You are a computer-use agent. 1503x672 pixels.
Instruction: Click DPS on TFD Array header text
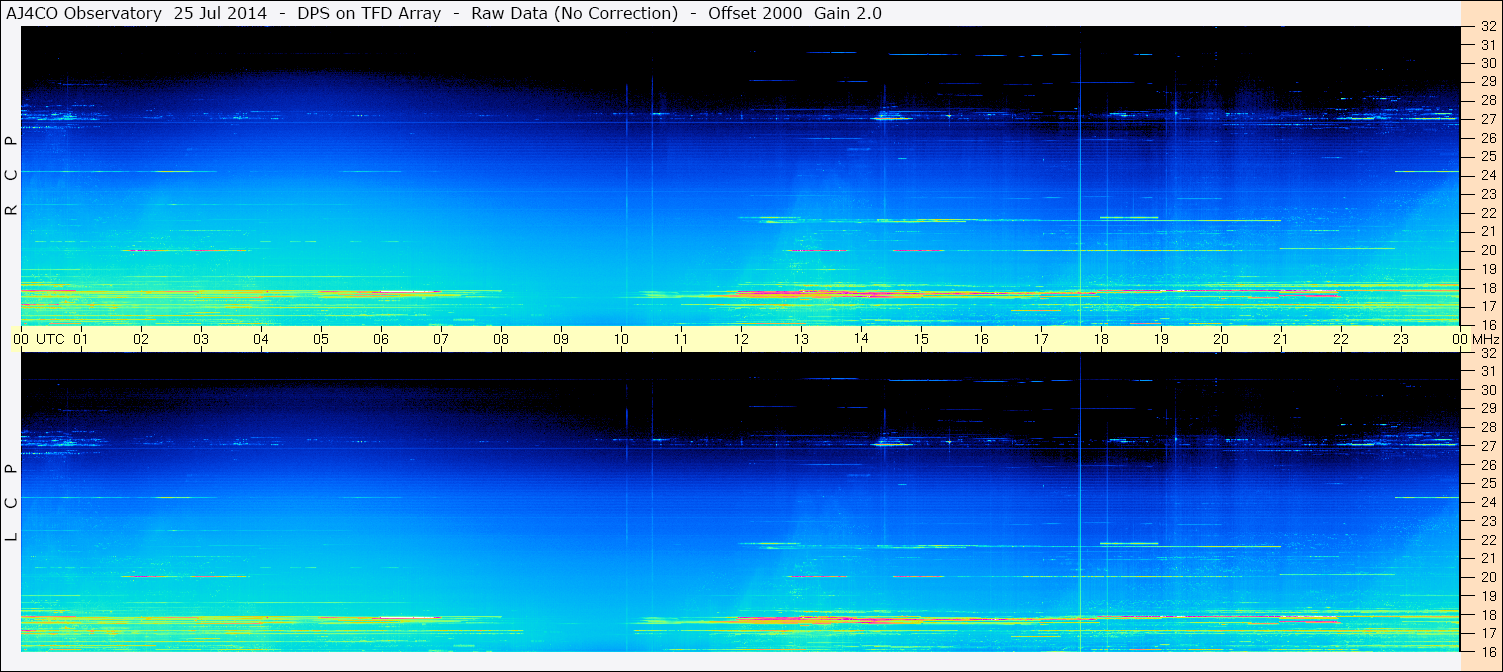pos(369,13)
